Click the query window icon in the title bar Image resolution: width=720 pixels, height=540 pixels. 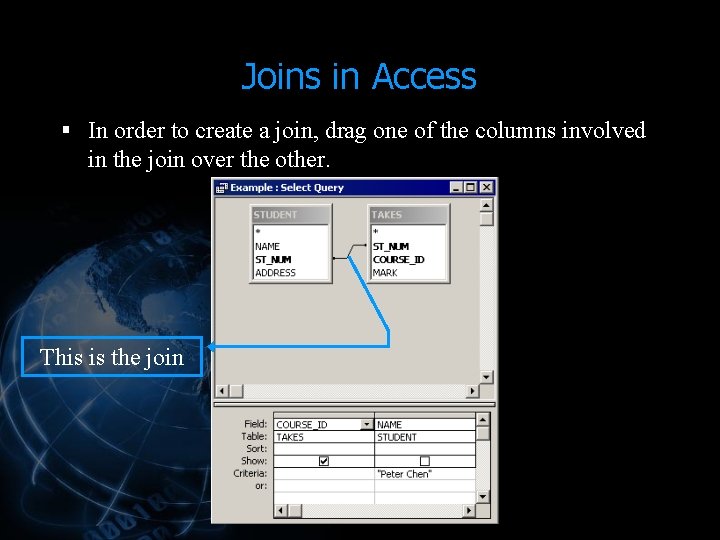[x=222, y=188]
